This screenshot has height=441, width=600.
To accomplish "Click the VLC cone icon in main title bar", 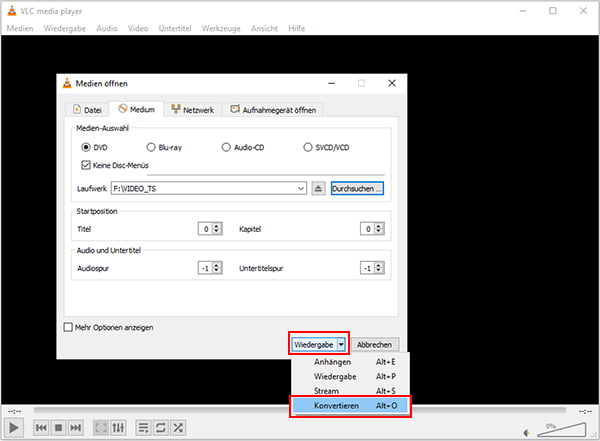I will click(12, 11).
